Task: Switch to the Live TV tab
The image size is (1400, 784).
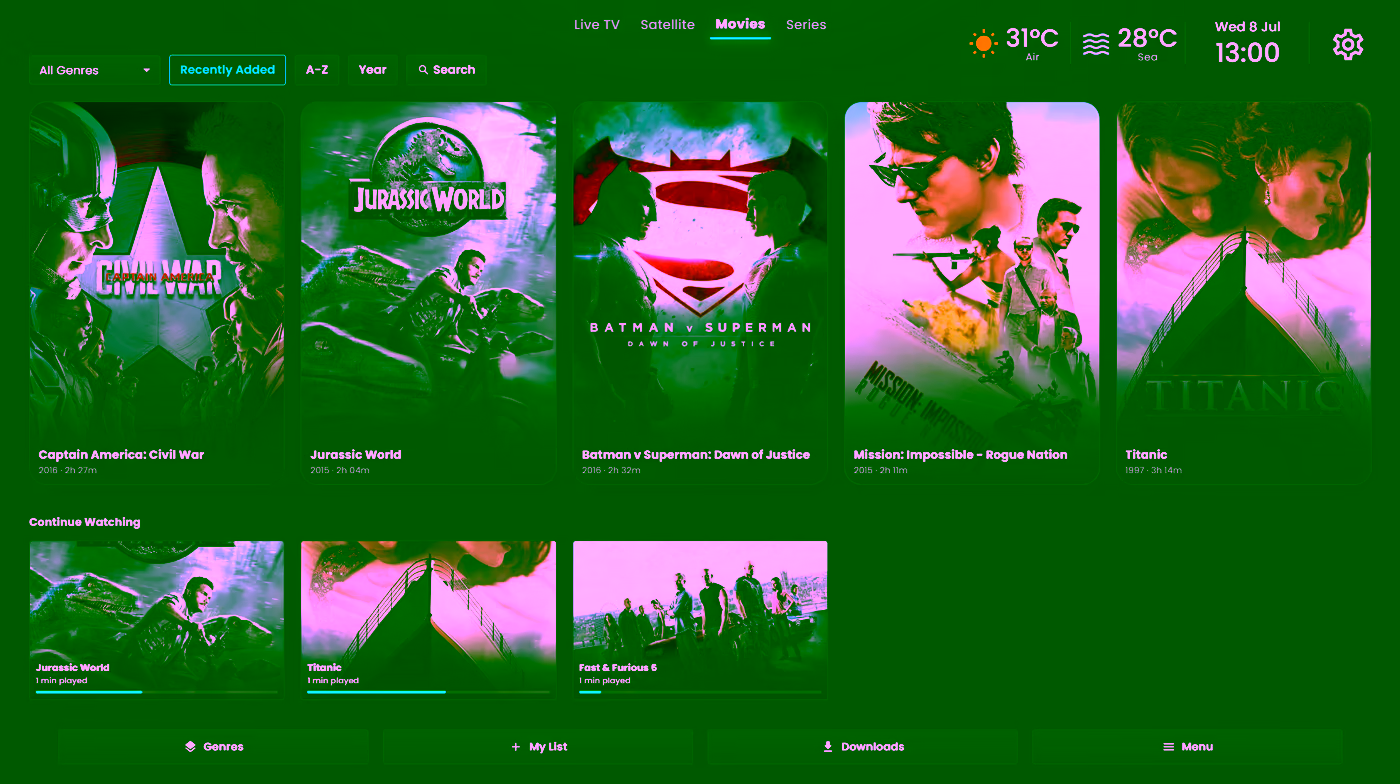Action: (x=597, y=25)
